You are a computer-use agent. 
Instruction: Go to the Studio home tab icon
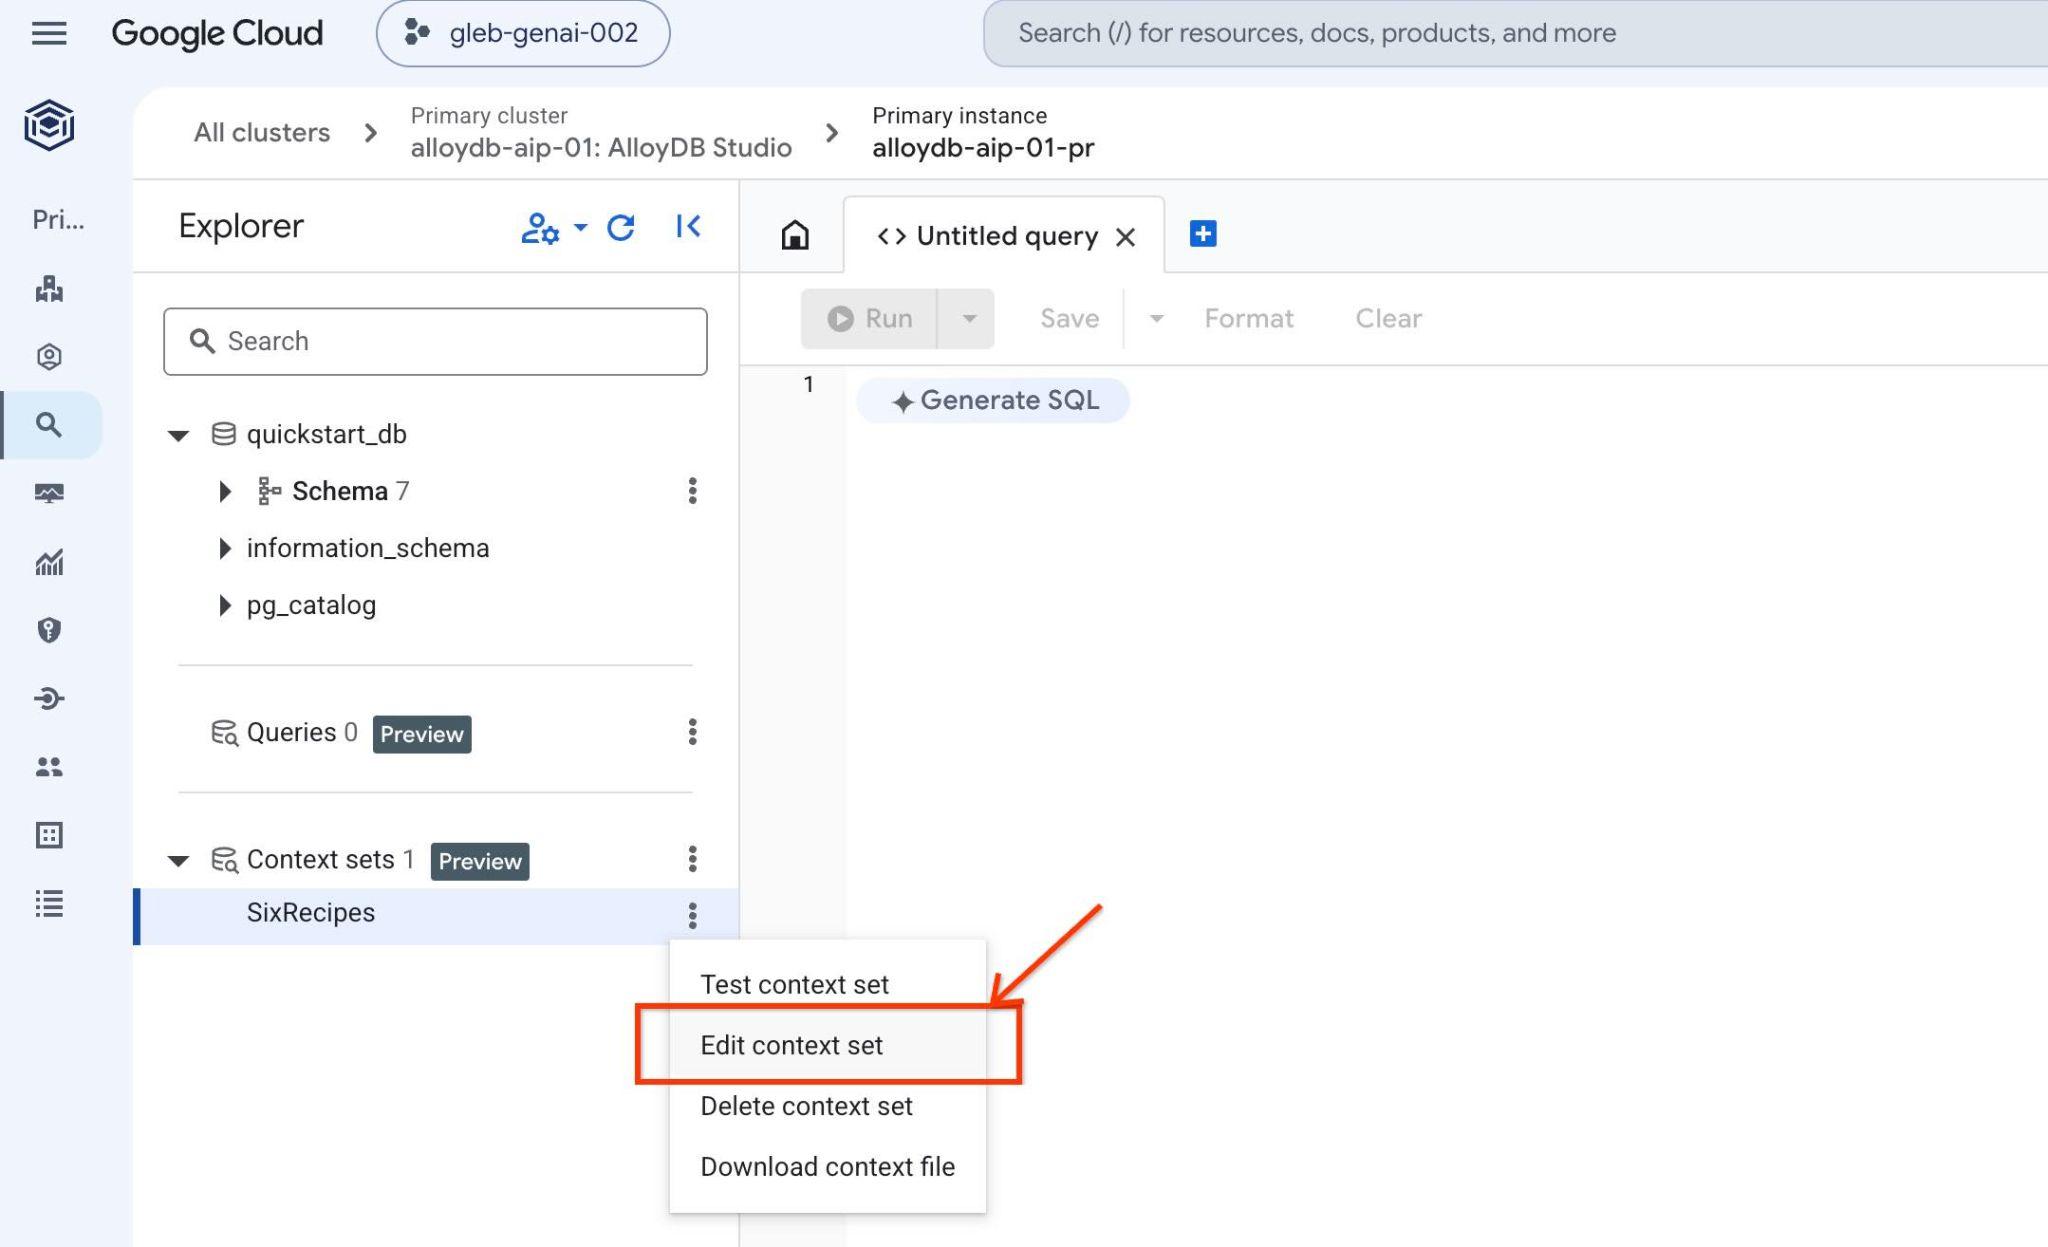pos(795,235)
